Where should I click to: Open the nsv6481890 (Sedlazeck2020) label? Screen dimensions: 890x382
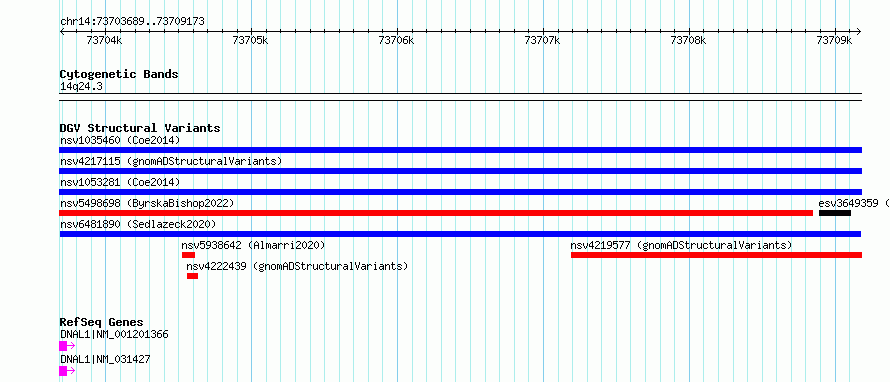click(x=138, y=224)
